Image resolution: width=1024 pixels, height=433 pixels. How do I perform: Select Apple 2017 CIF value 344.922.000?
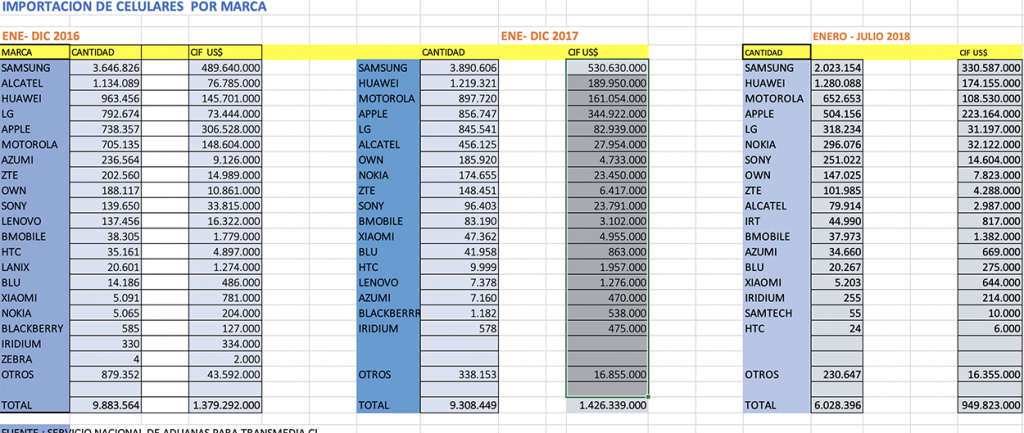(607, 114)
